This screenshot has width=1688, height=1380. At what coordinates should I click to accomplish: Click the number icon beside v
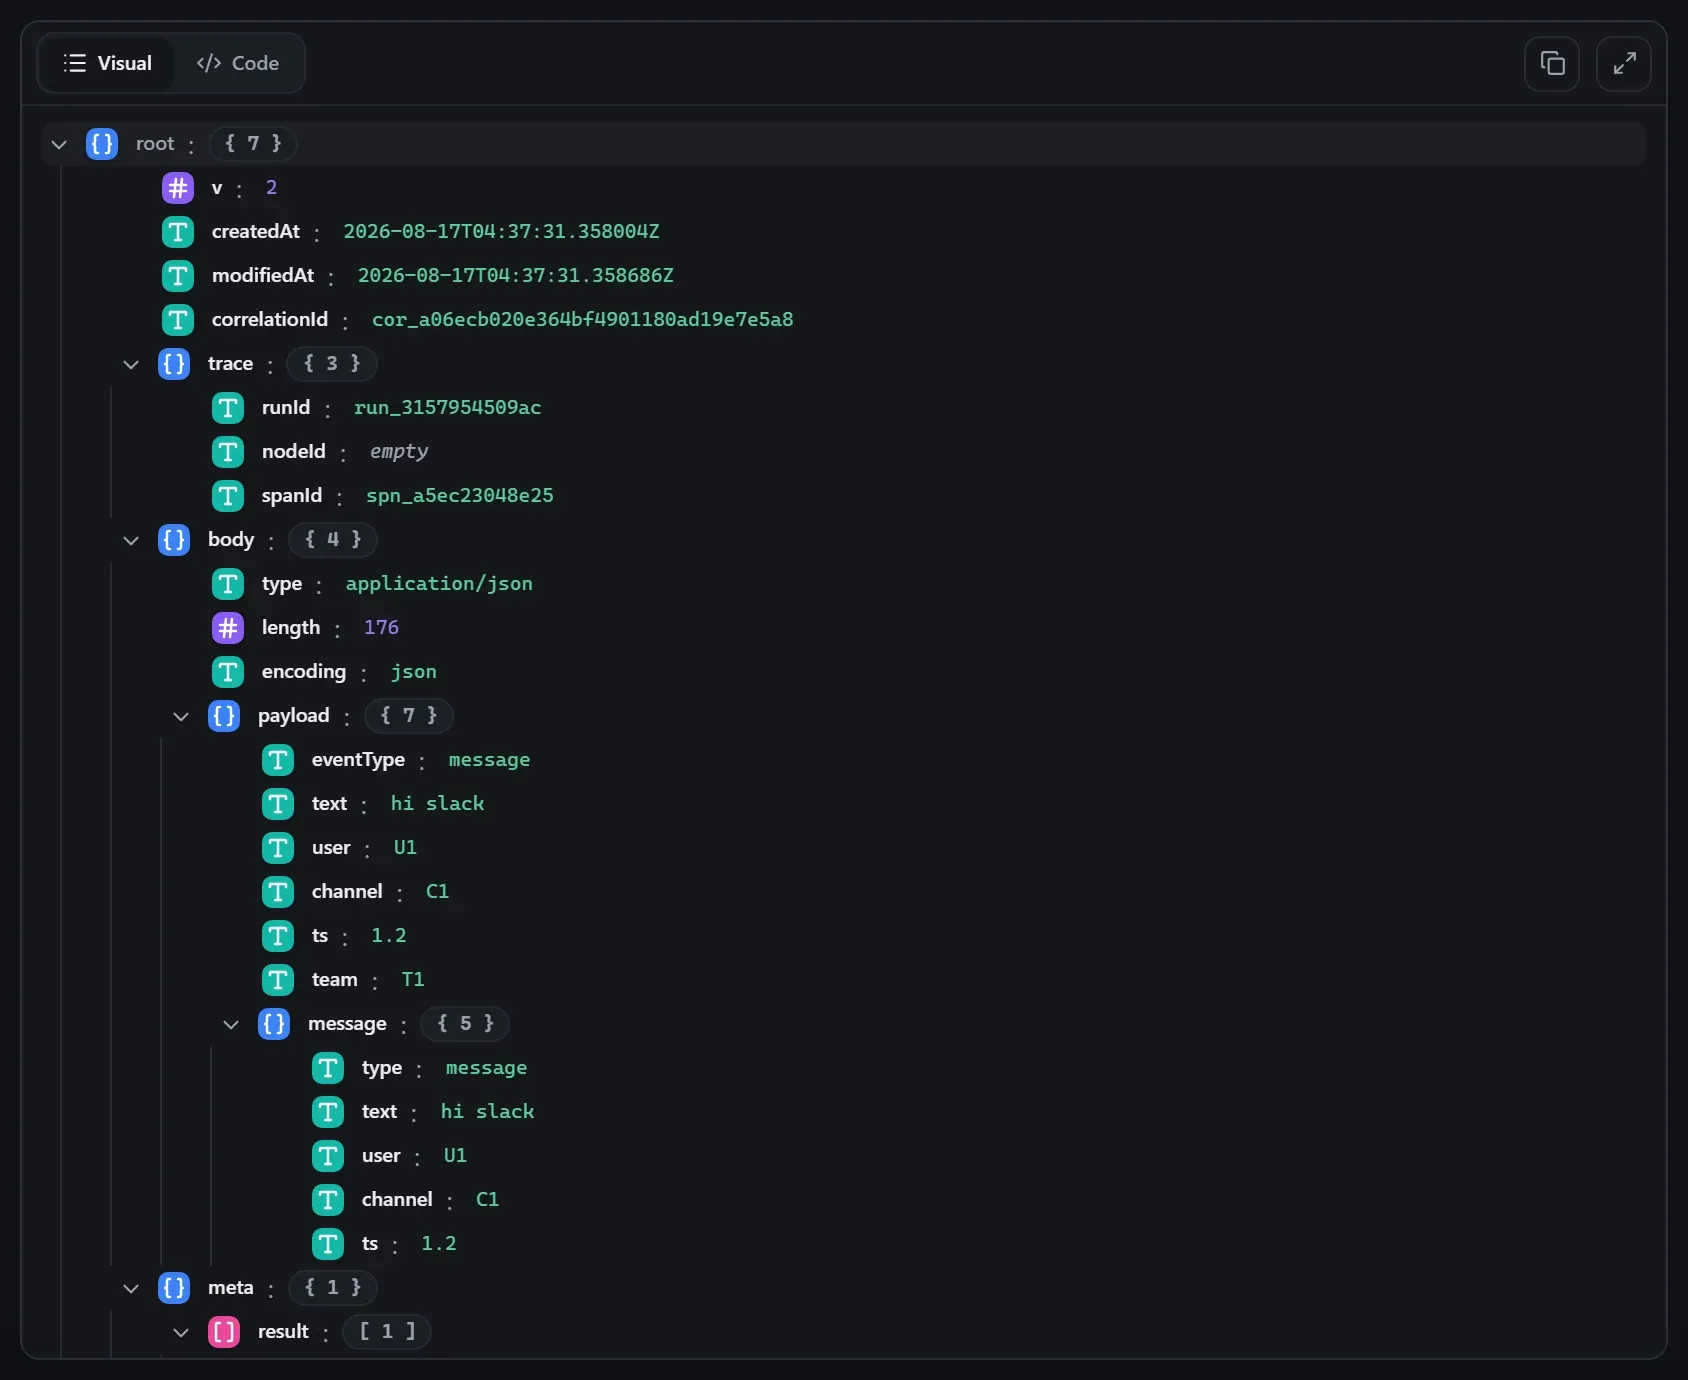(x=178, y=188)
